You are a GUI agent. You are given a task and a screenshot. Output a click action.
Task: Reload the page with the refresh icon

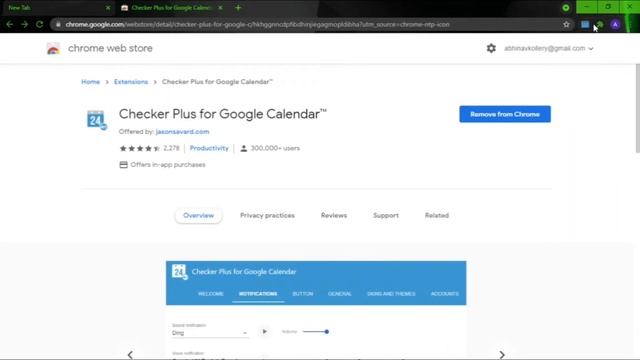(39, 24)
